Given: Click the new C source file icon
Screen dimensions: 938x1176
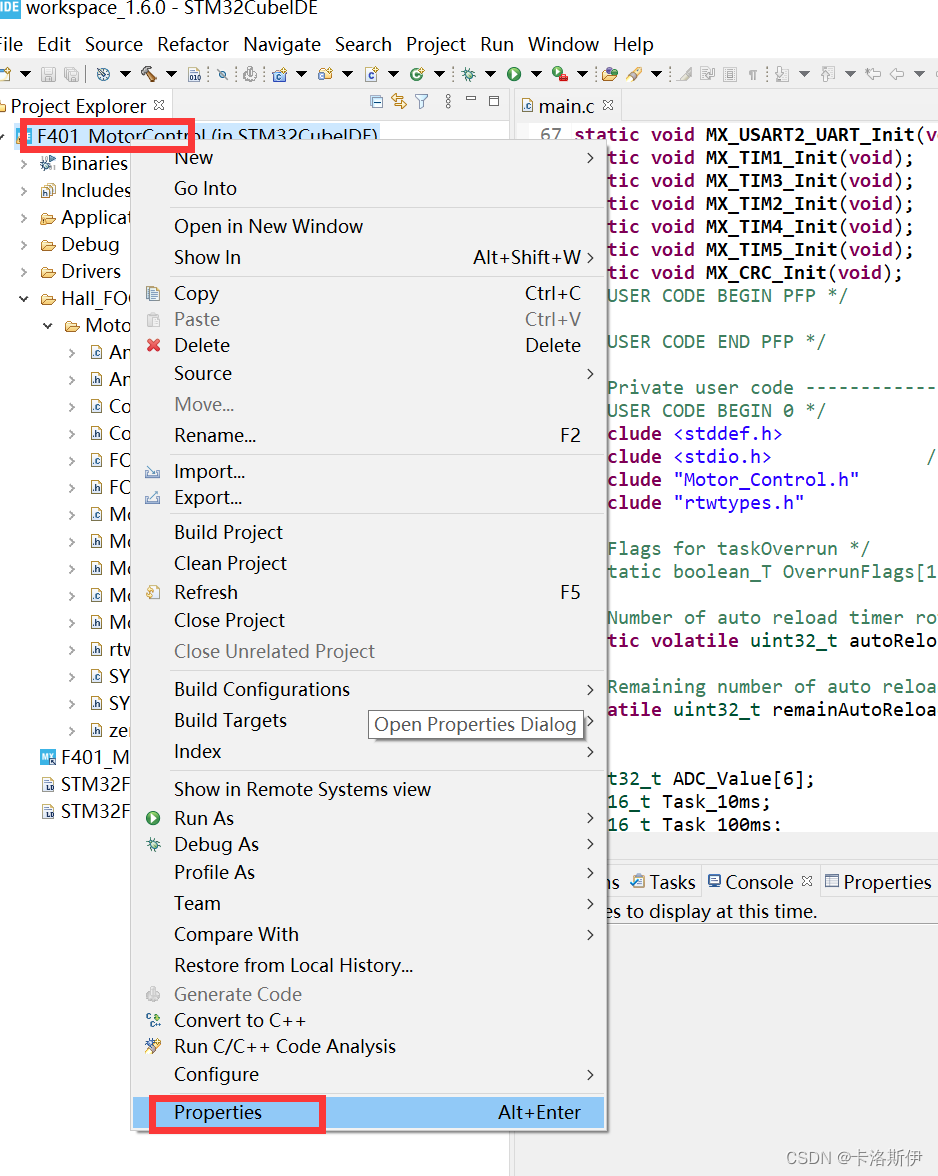Looking at the screenshot, I should [372, 74].
